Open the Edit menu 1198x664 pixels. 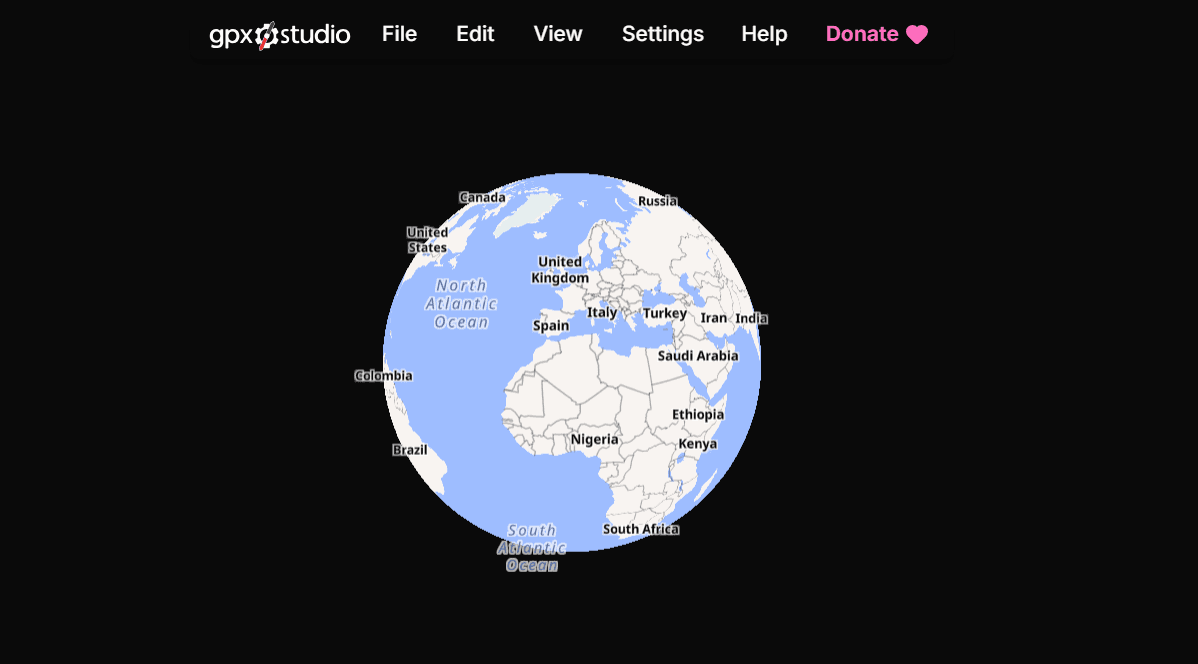click(475, 34)
